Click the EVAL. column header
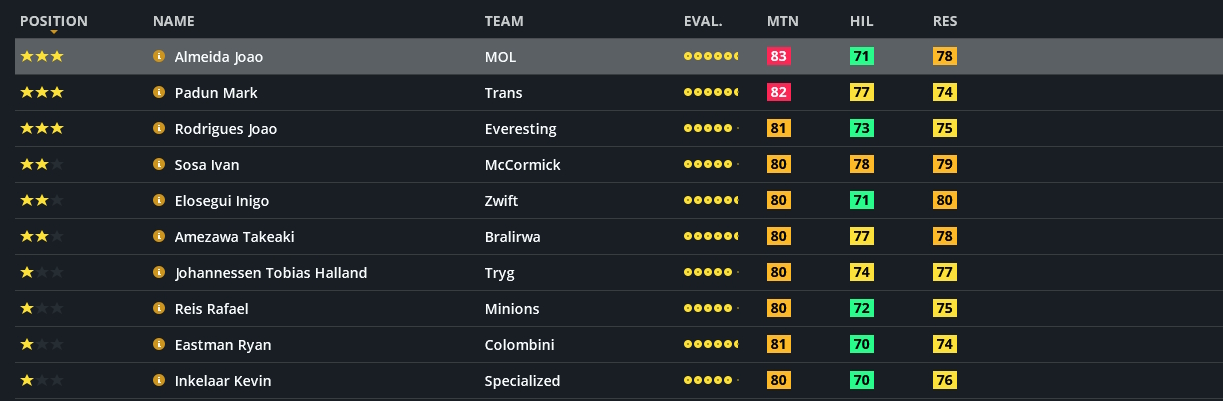 coord(703,21)
